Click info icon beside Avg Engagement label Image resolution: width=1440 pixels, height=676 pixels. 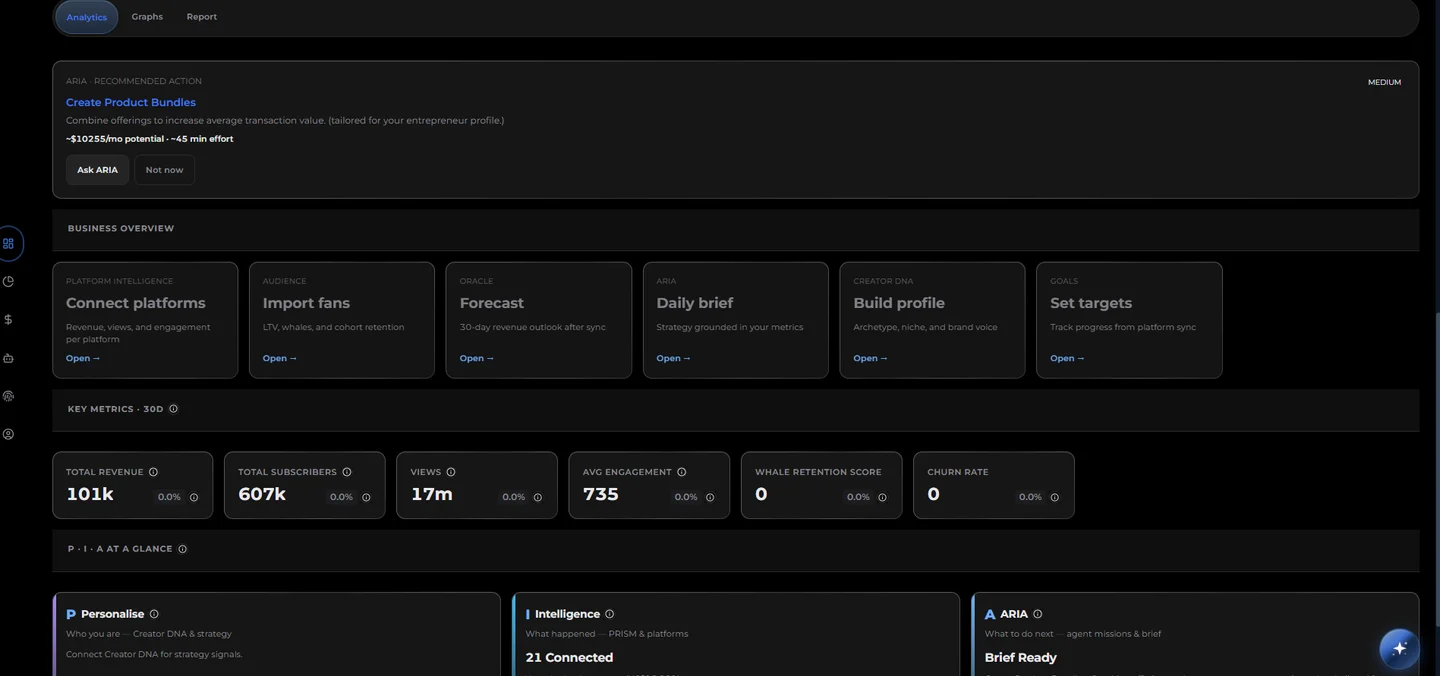pyautogui.click(x=682, y=472)
